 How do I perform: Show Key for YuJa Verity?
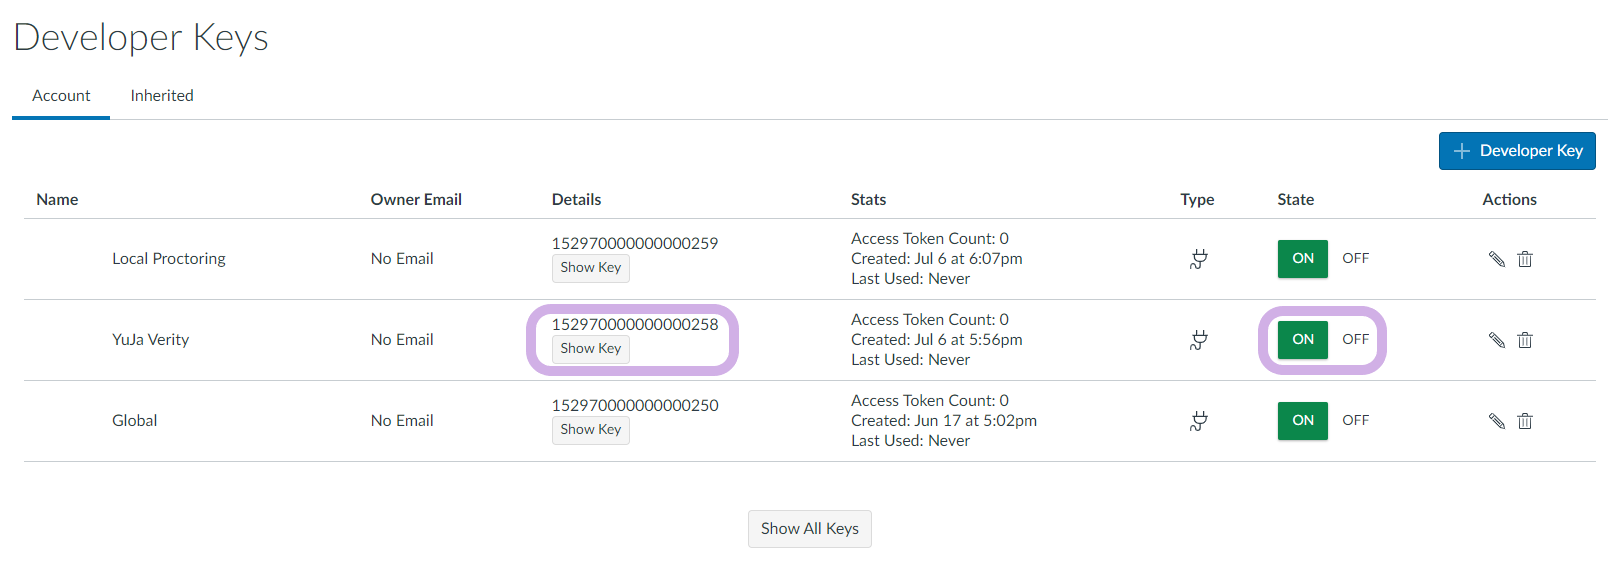[x=591, y=349]
